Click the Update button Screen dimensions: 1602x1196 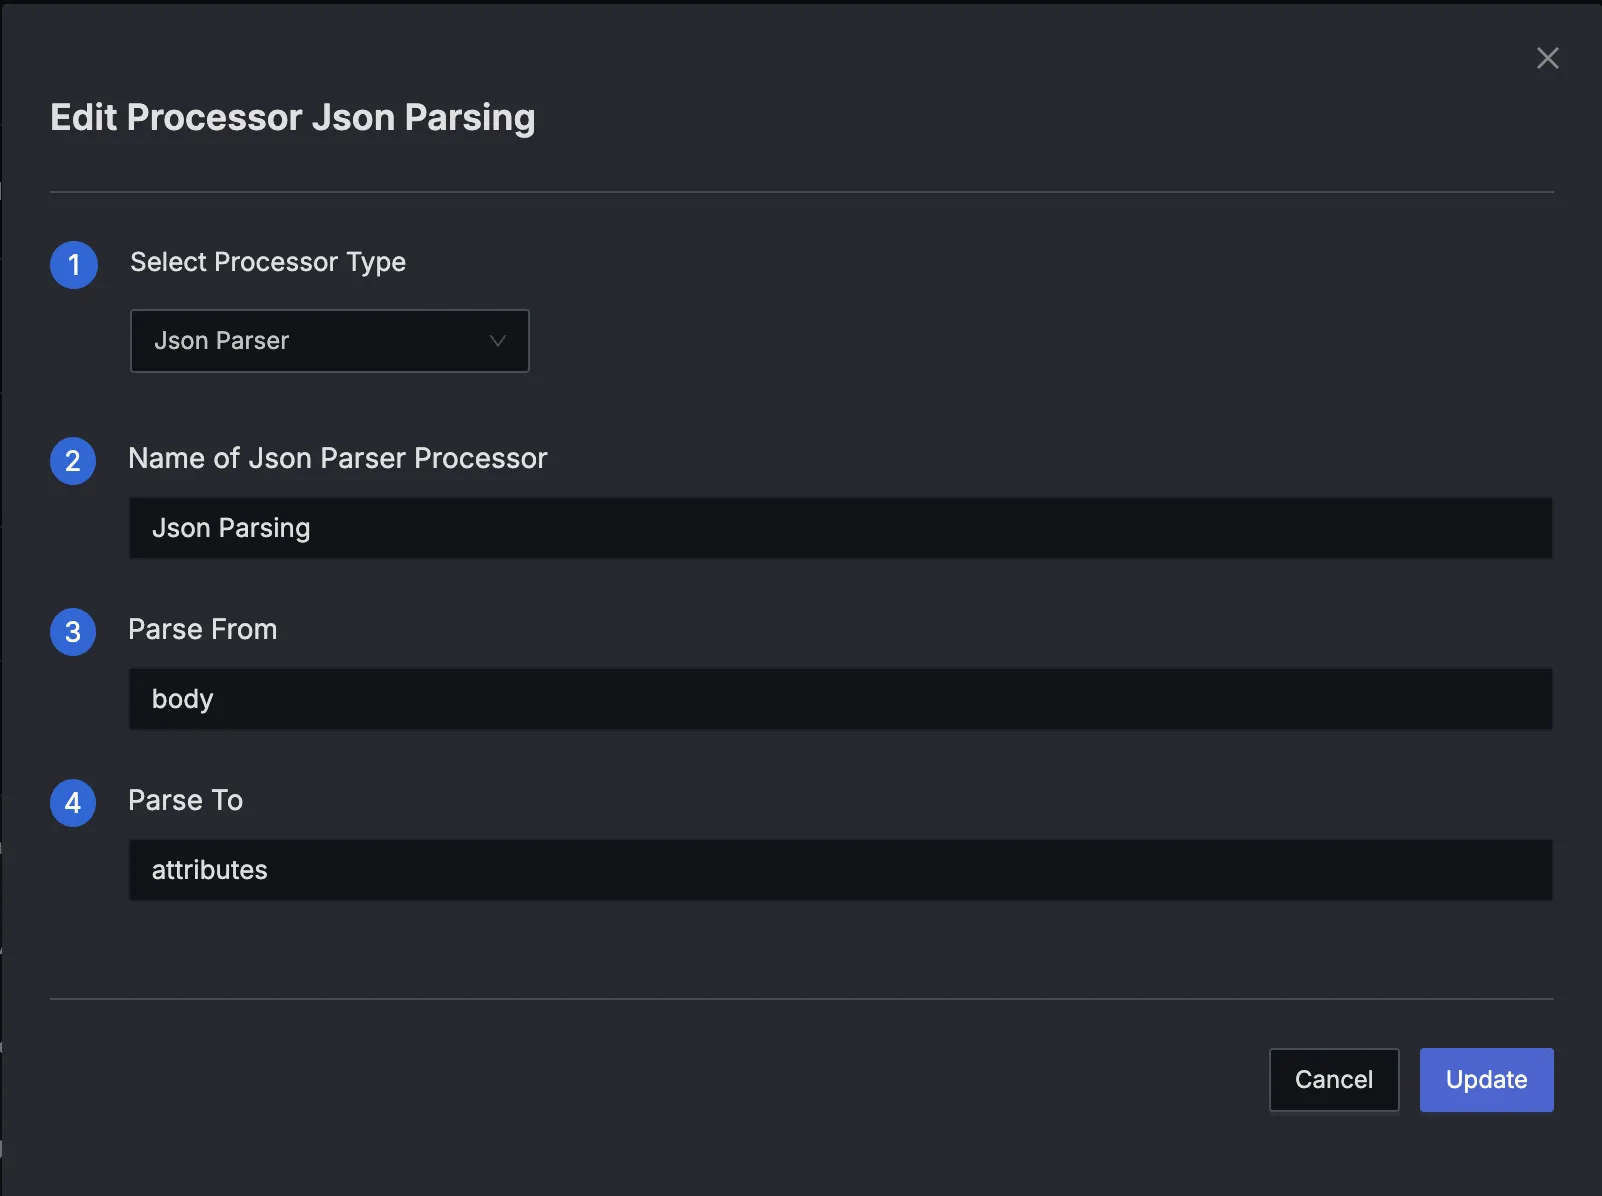(x=1487, y=1080)
